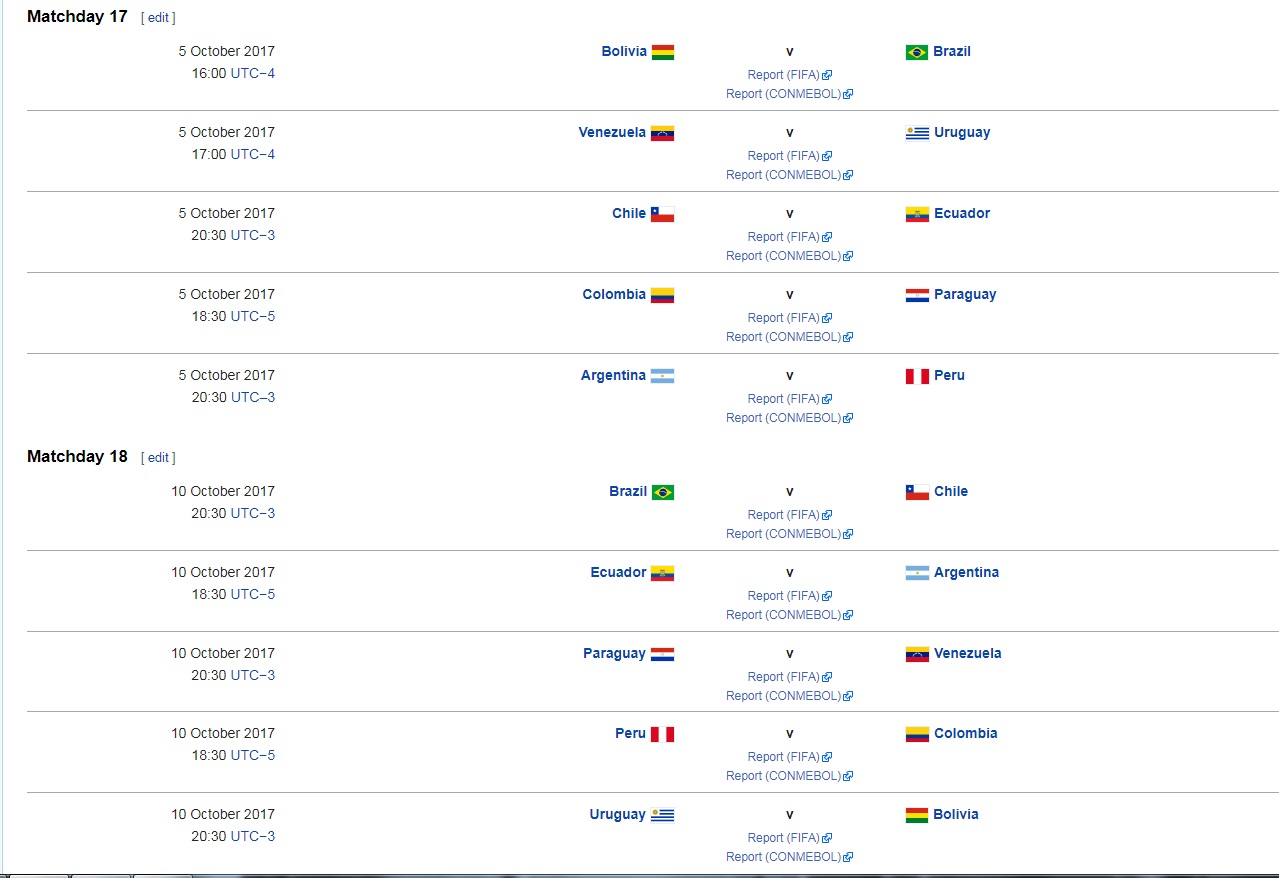Click Argentina flag in Argentina v Peru match
Screen dimensions: 1279x878
tap(662, 376)
